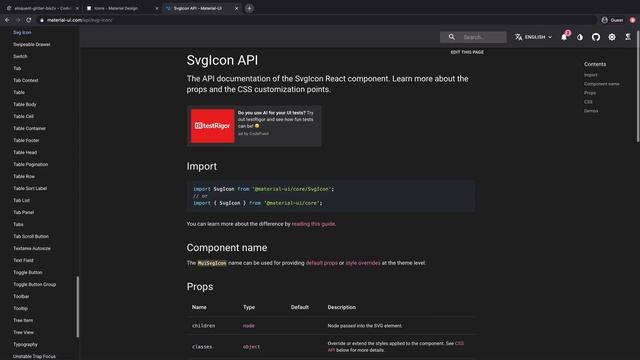Click the translate language icon
Screen dimensions: 640x360
click(518, 37)
